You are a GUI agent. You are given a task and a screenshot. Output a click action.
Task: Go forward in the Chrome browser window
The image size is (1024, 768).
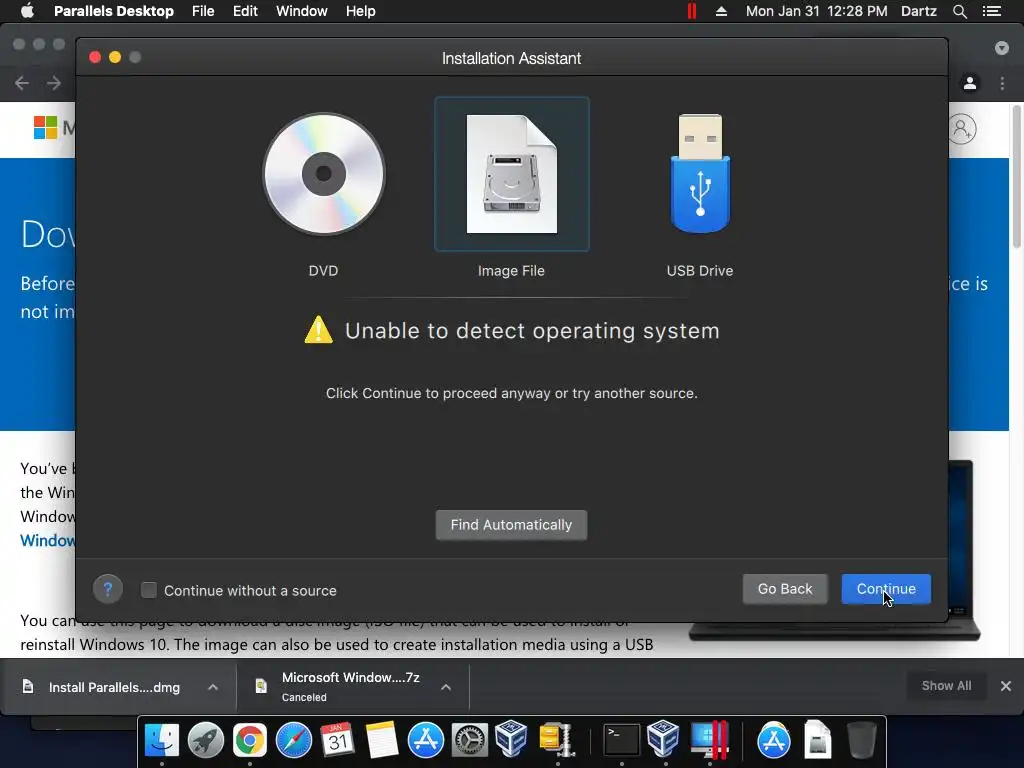tap(54, 83)
